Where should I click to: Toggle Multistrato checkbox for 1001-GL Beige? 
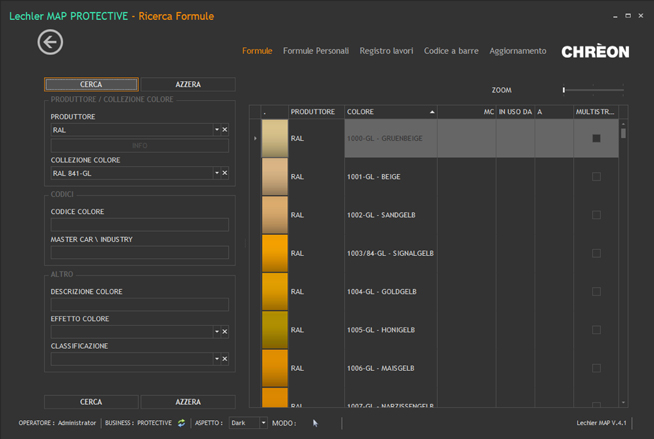pyautogui.click(x=596, y=176)
